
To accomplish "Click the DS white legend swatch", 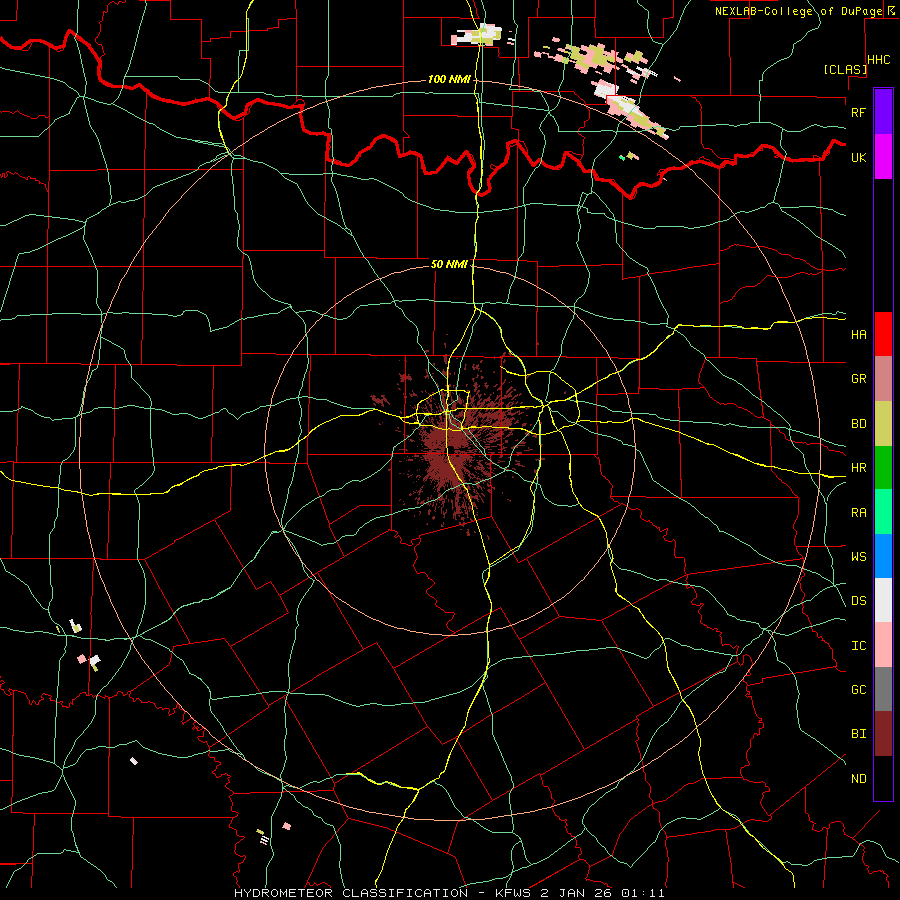I will pos(883,600).
